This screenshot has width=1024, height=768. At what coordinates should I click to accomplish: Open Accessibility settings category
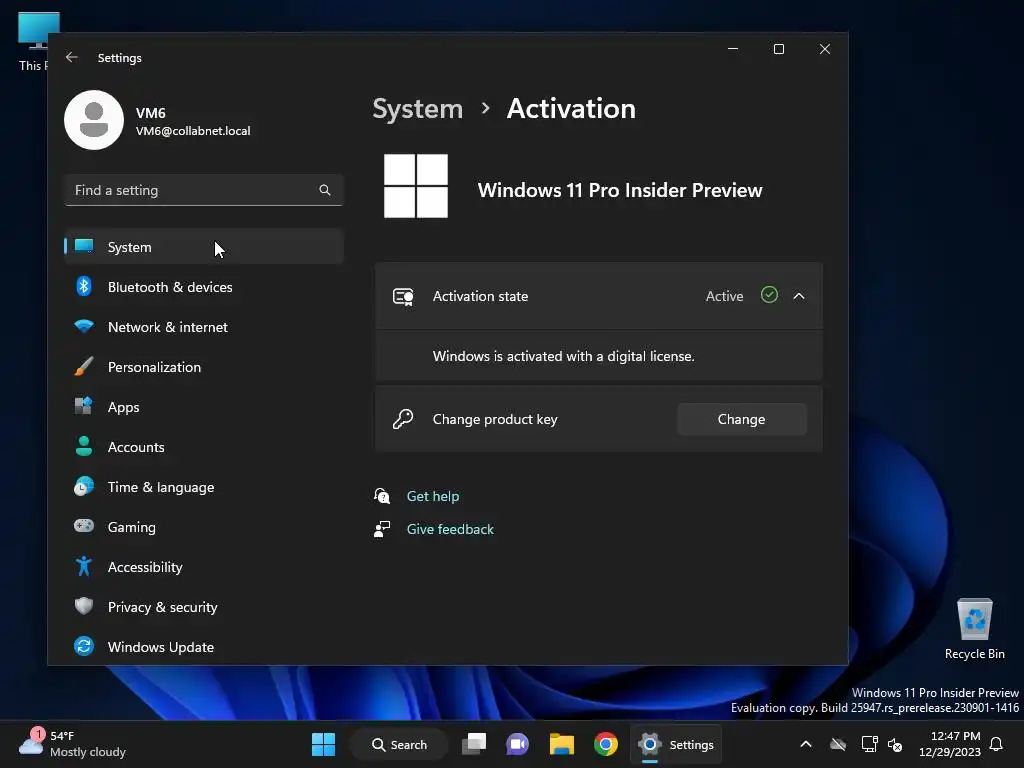point(204,567)
